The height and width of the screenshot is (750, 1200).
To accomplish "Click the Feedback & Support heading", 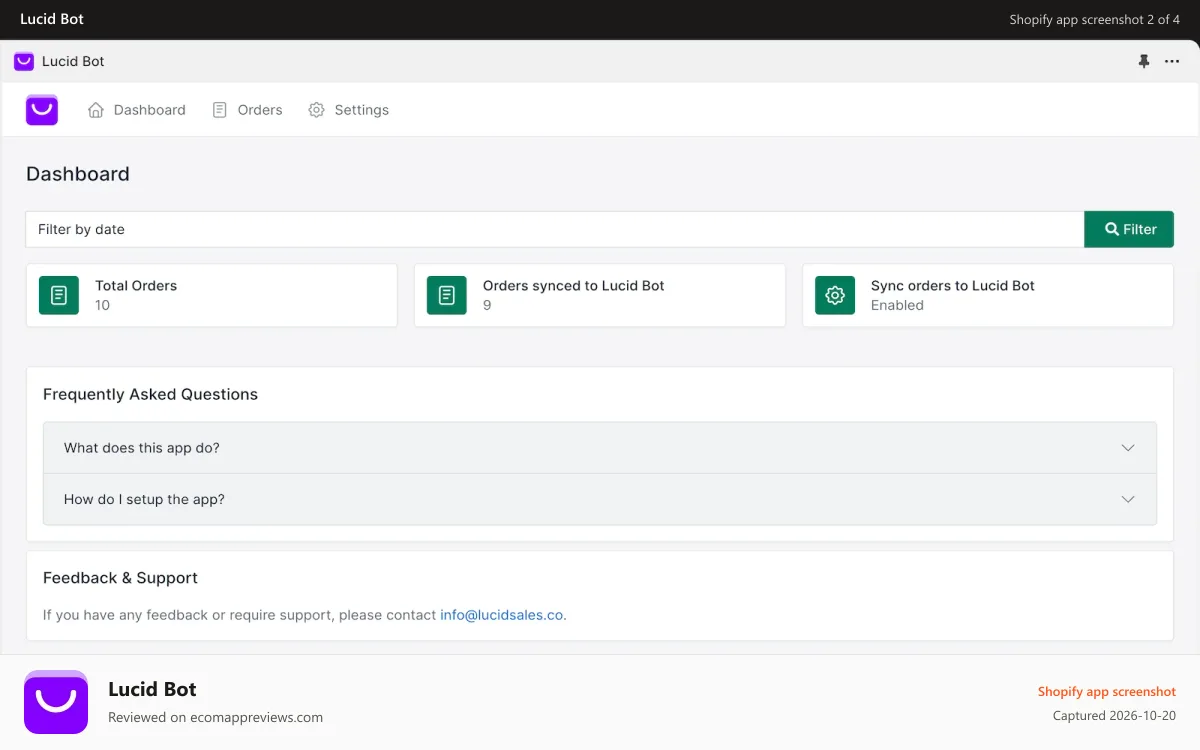I will pyautogui.click(x=120, y=578).
